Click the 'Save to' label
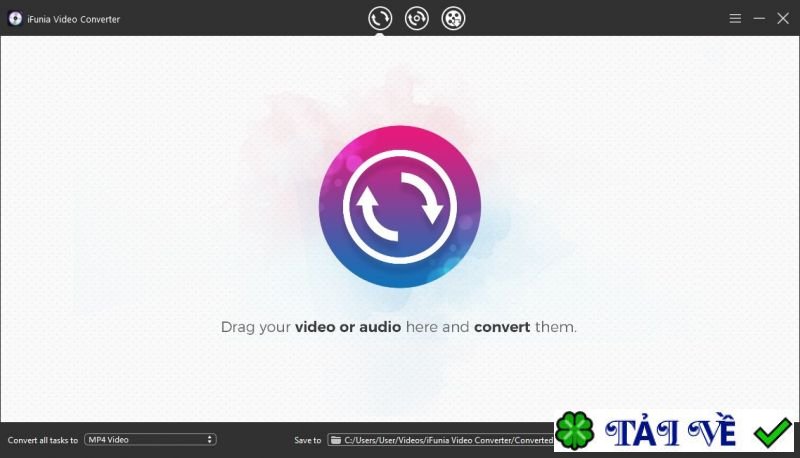 pyautogui.click(x=308, y=440)
